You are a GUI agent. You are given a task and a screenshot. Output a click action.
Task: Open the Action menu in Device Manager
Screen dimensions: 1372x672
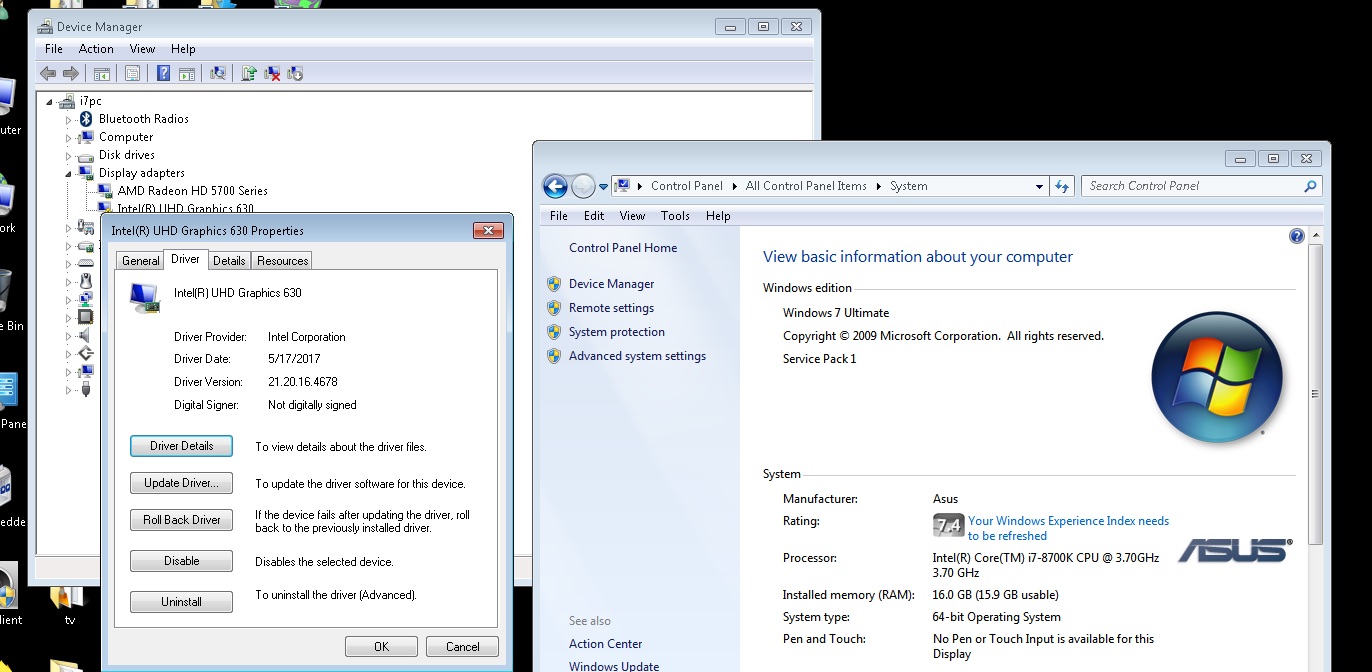click(x=96, y=49)
